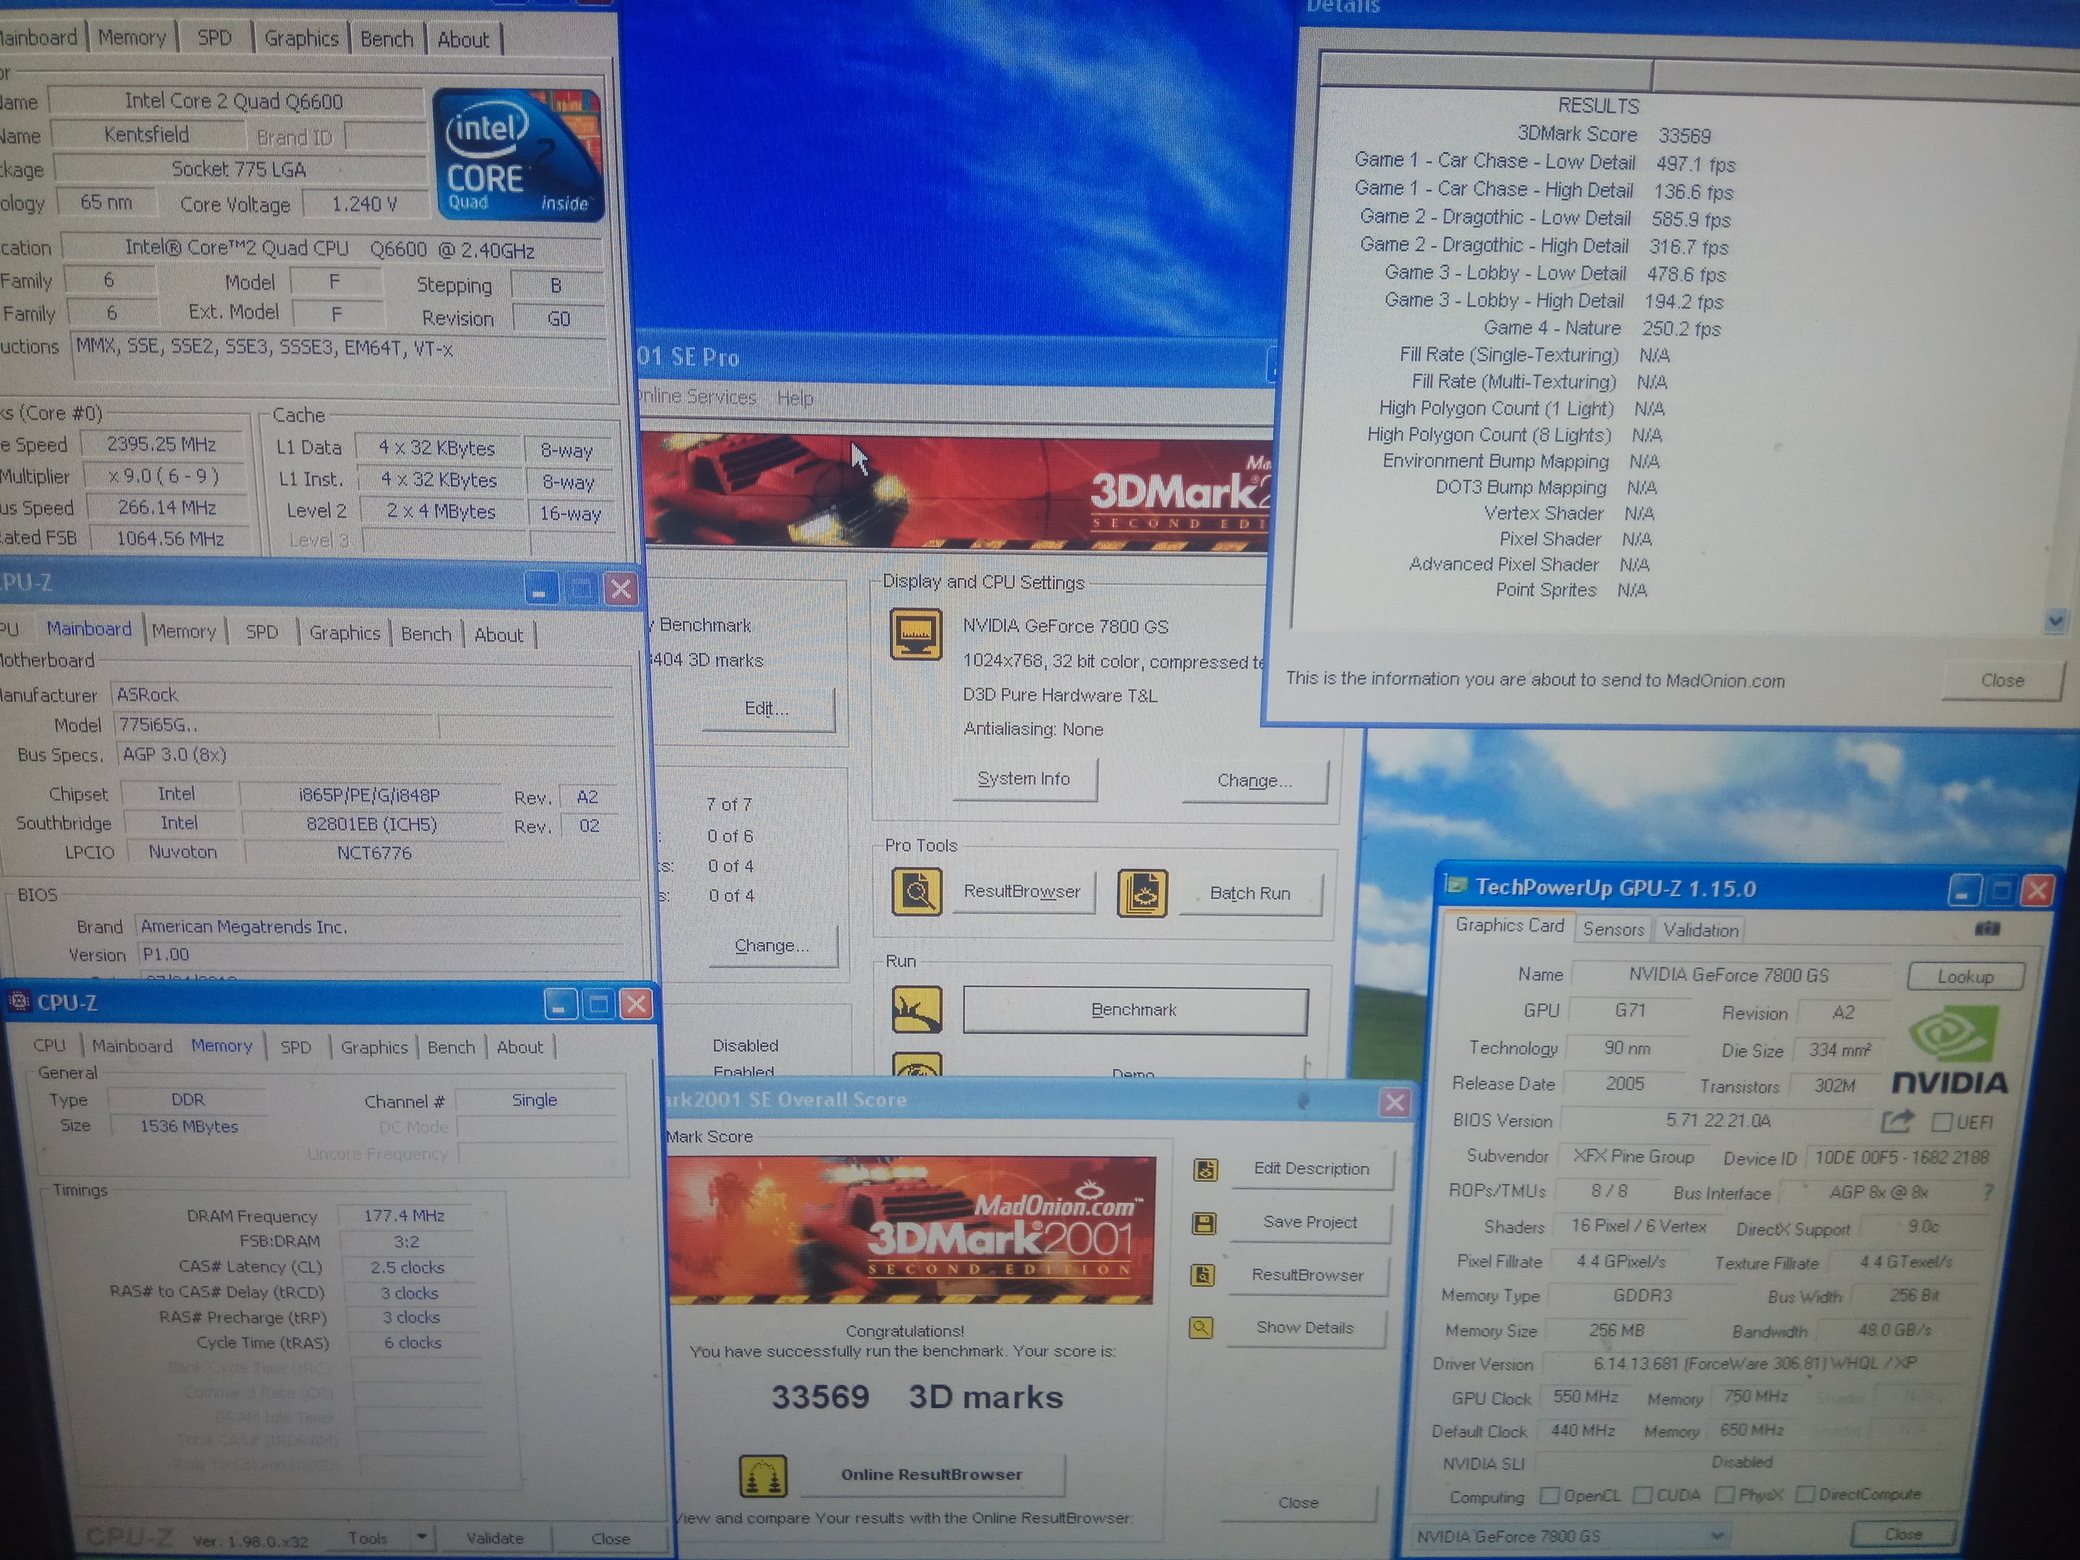Open the CPU tab in CPU-Z Memory window

pyautogui.click(x=49, y=1045)
